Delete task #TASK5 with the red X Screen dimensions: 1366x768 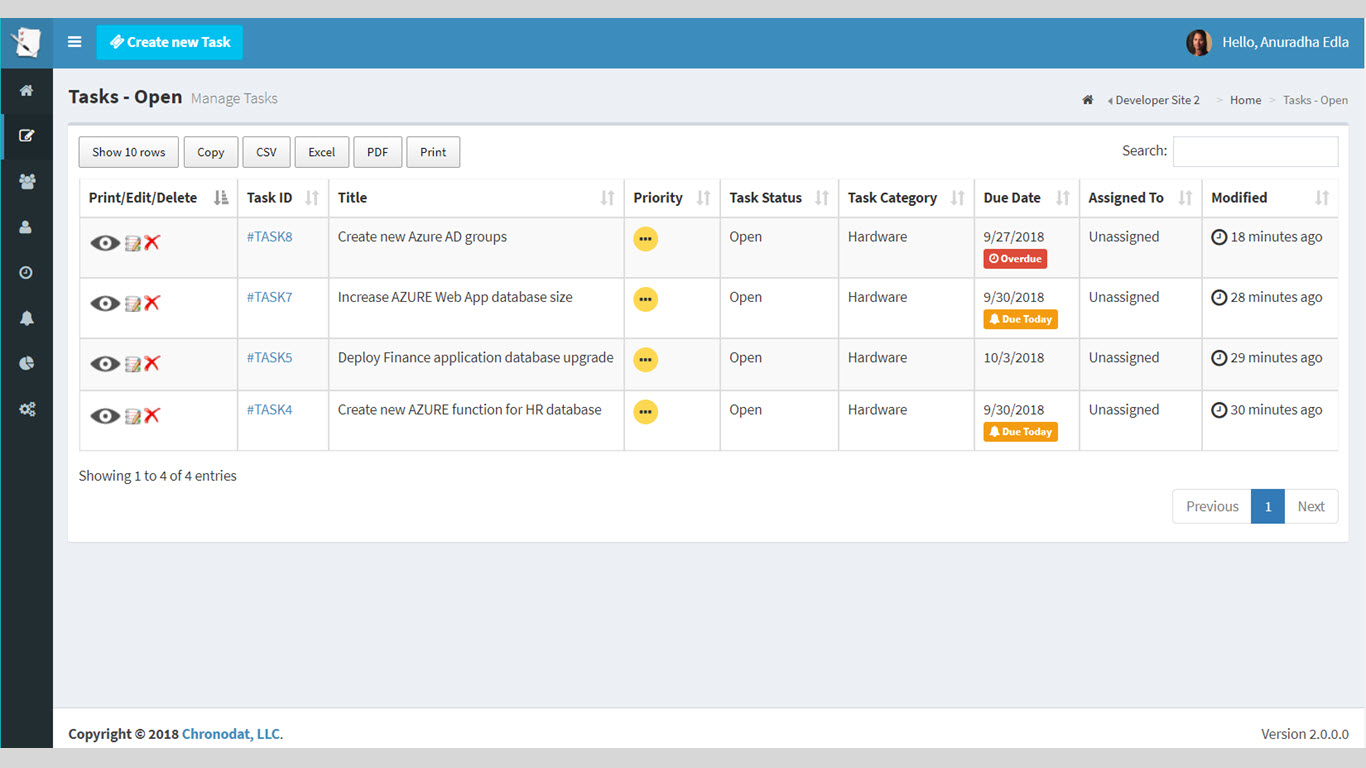click(152, 363)
